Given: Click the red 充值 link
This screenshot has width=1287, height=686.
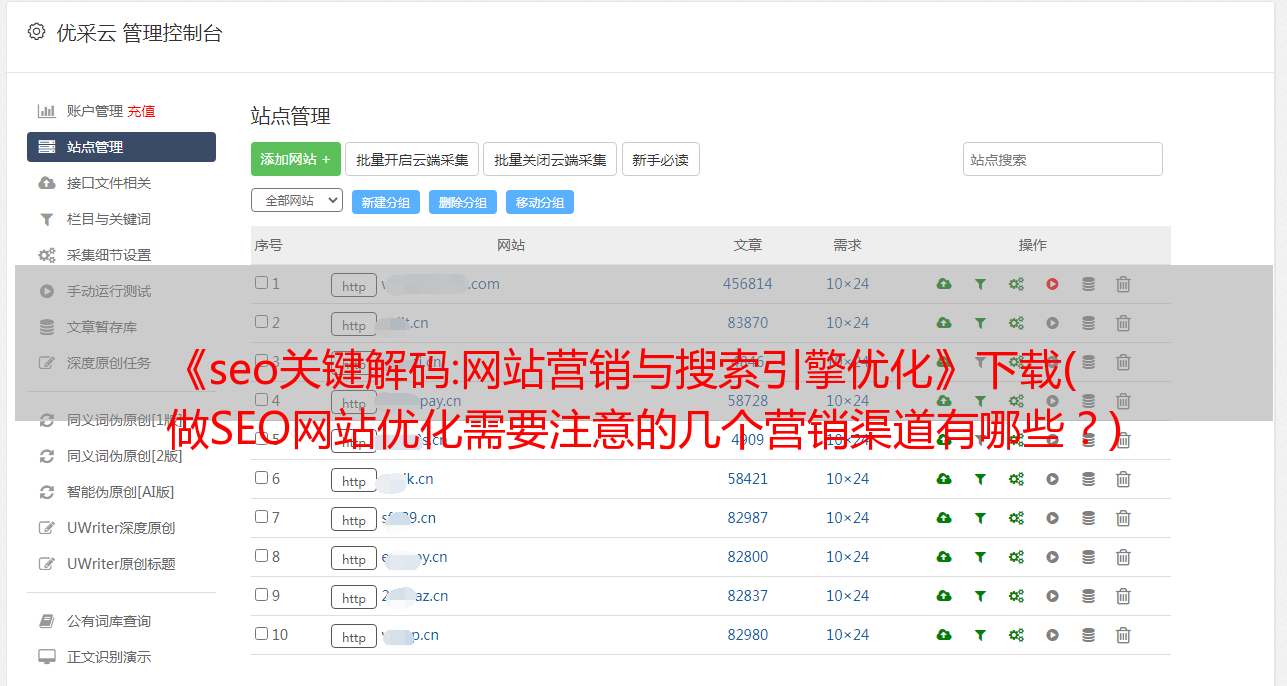Looking at the screenshot, I should tap(141, 111).
